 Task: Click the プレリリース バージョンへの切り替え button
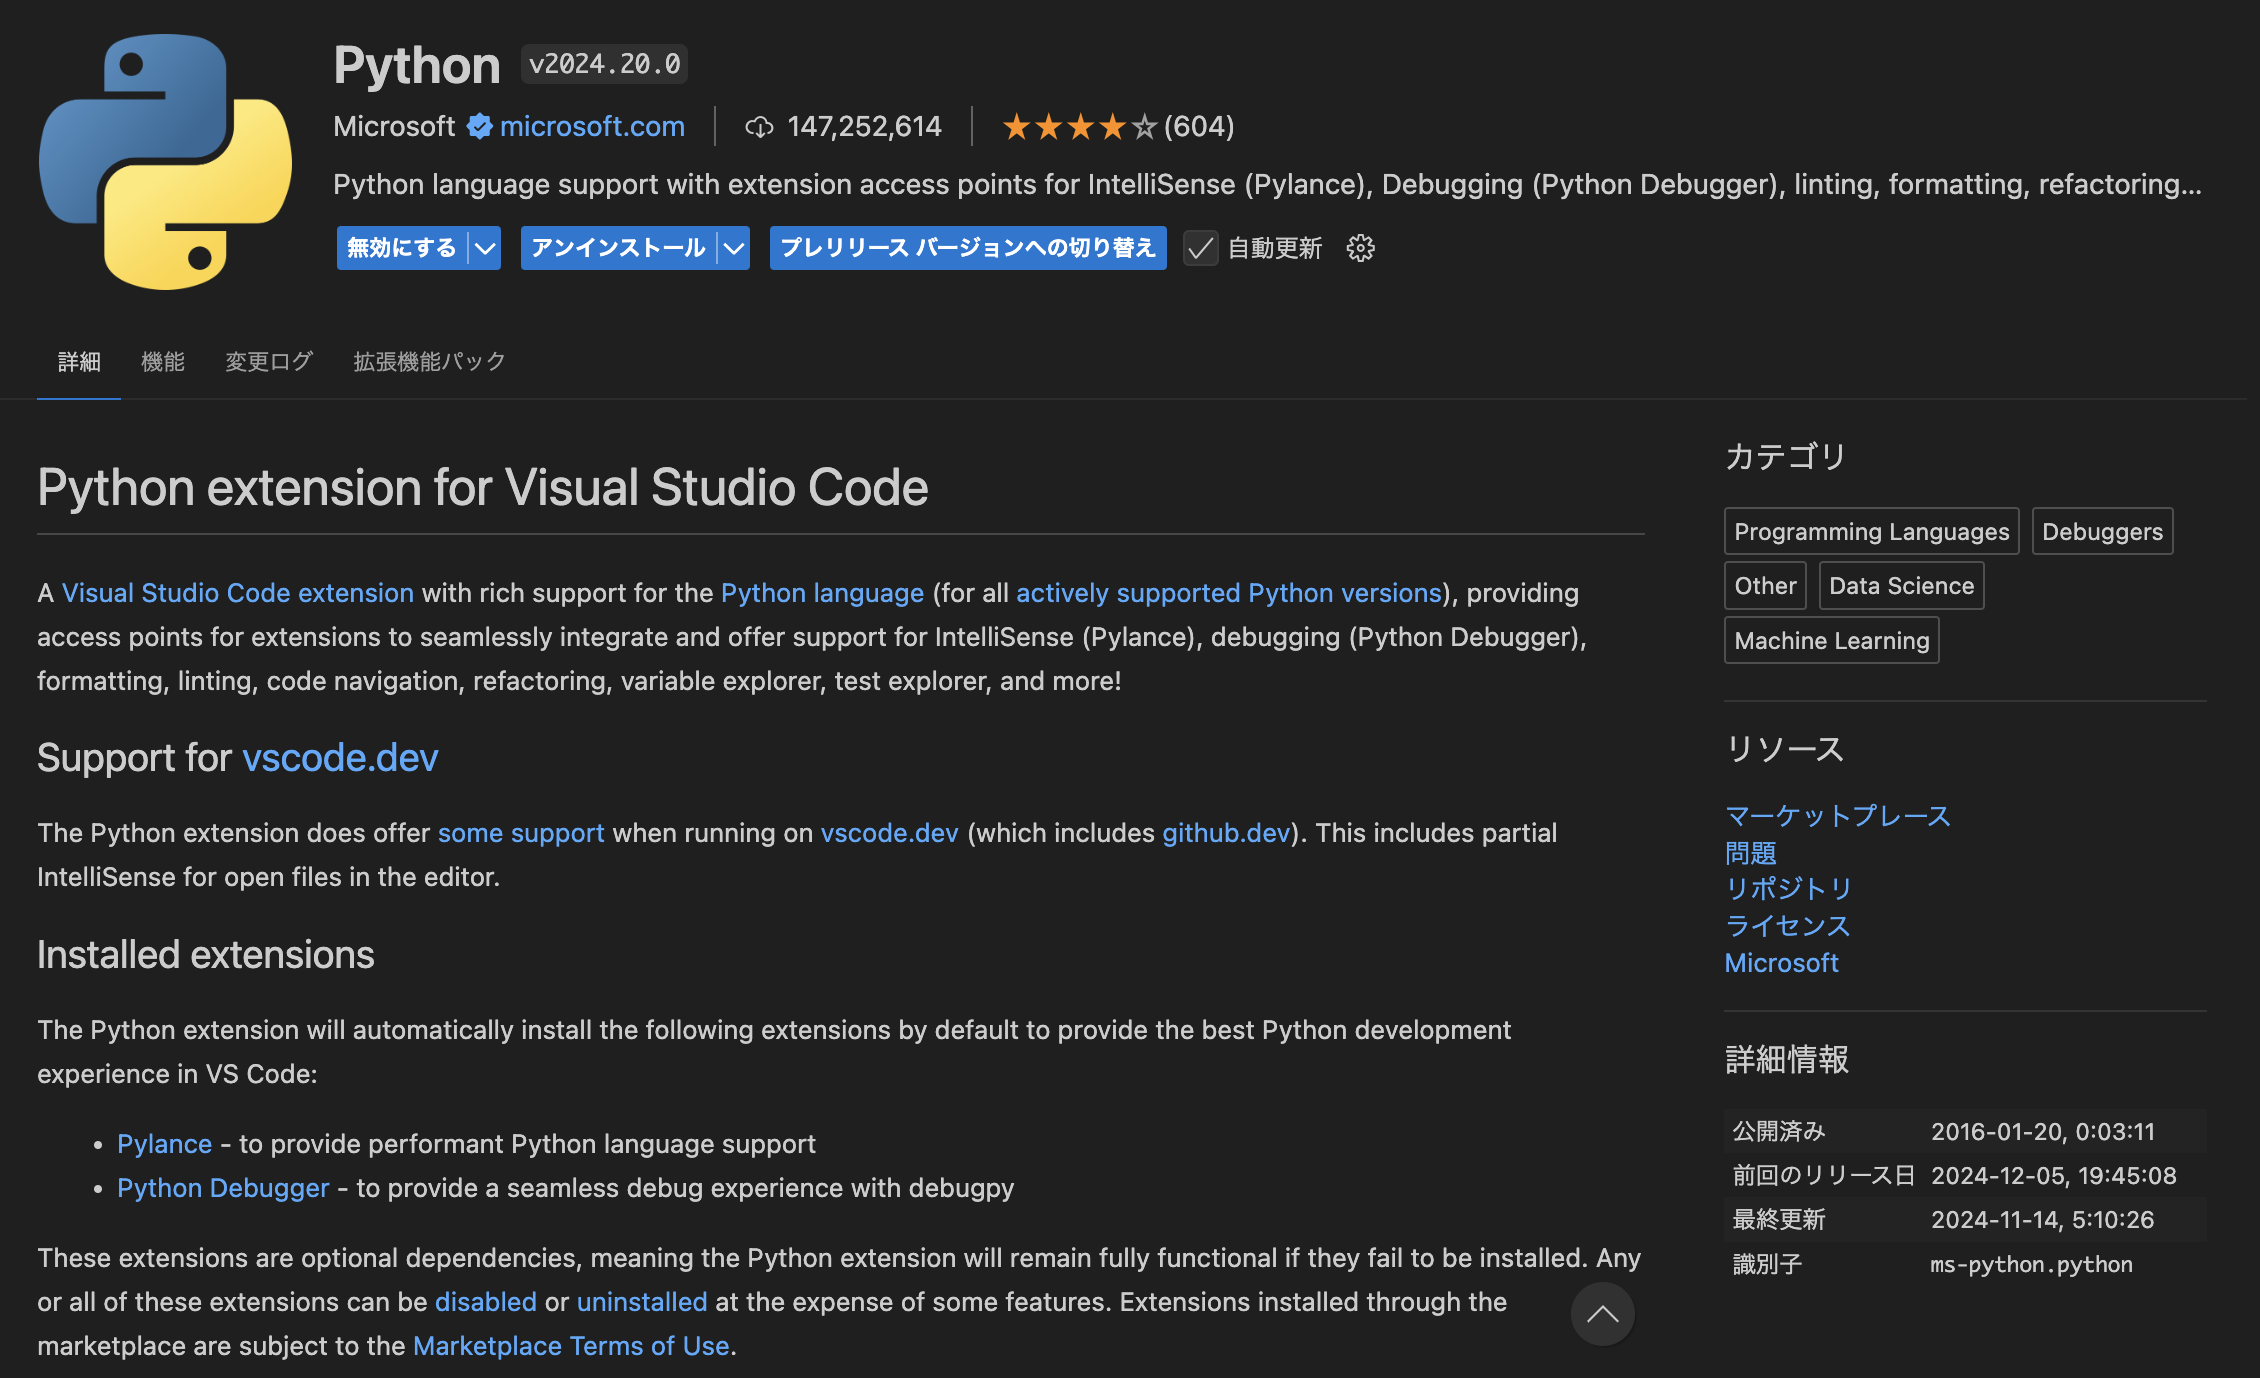coord(966,248)
